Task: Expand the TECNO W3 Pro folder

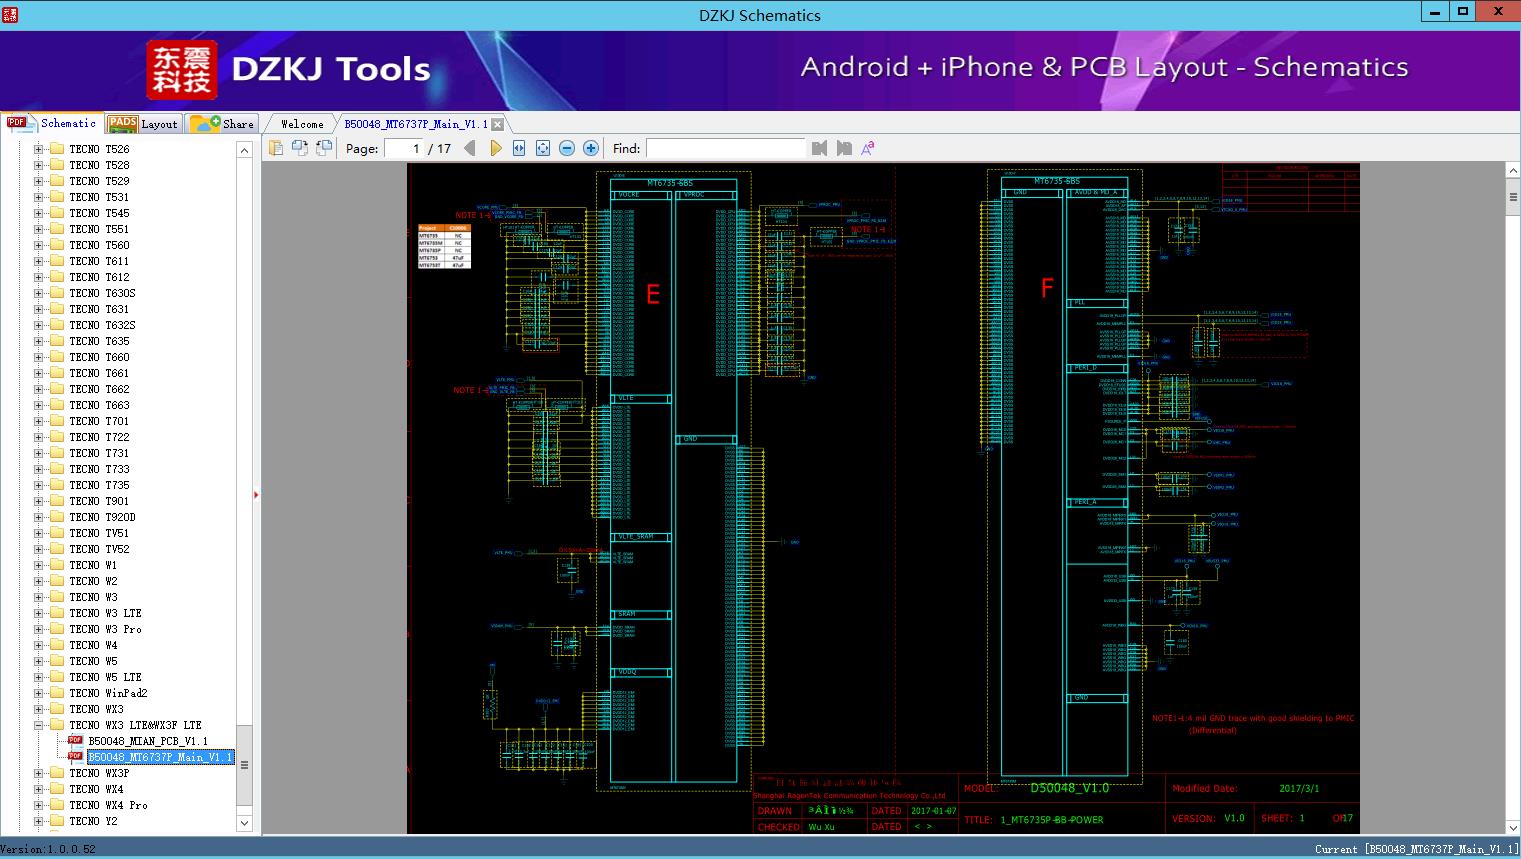Action: [39, 629]
